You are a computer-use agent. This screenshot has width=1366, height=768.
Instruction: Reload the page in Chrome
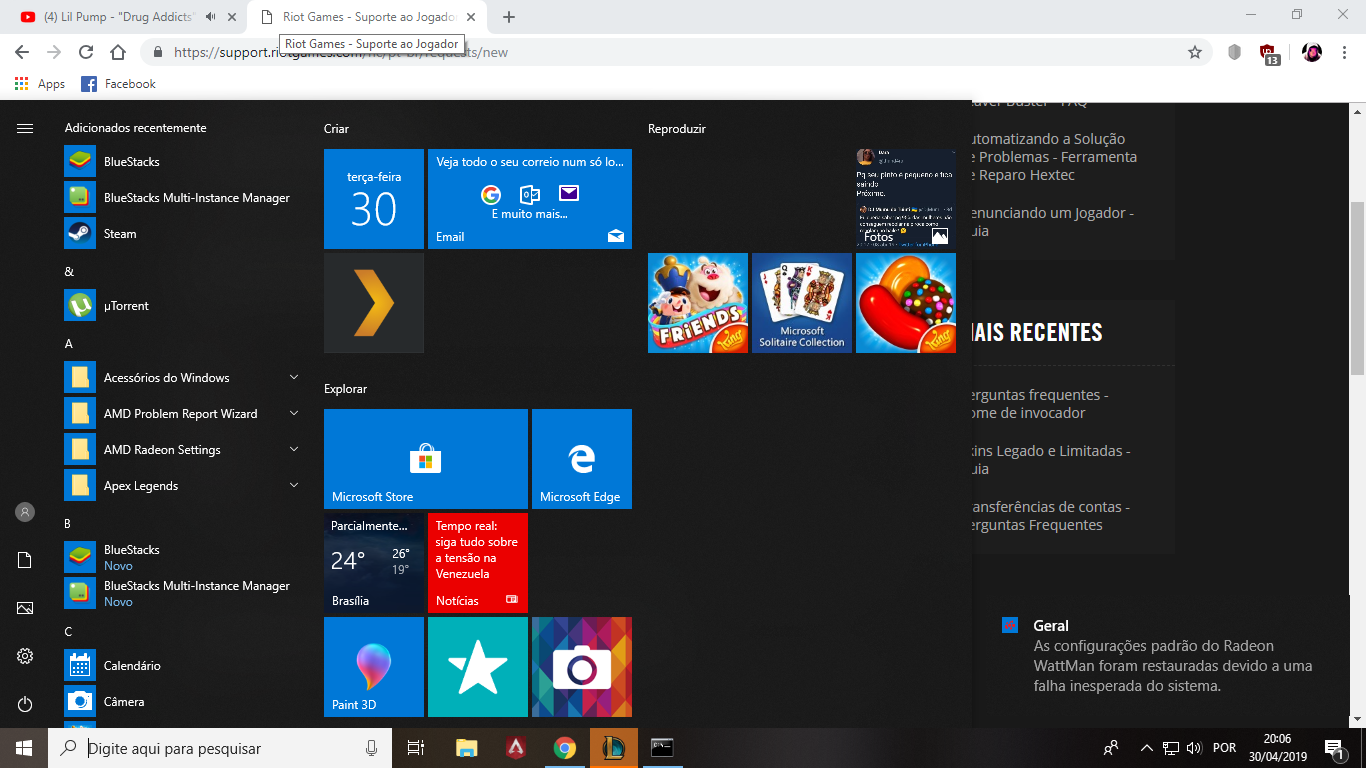click(x=86, y=52)
